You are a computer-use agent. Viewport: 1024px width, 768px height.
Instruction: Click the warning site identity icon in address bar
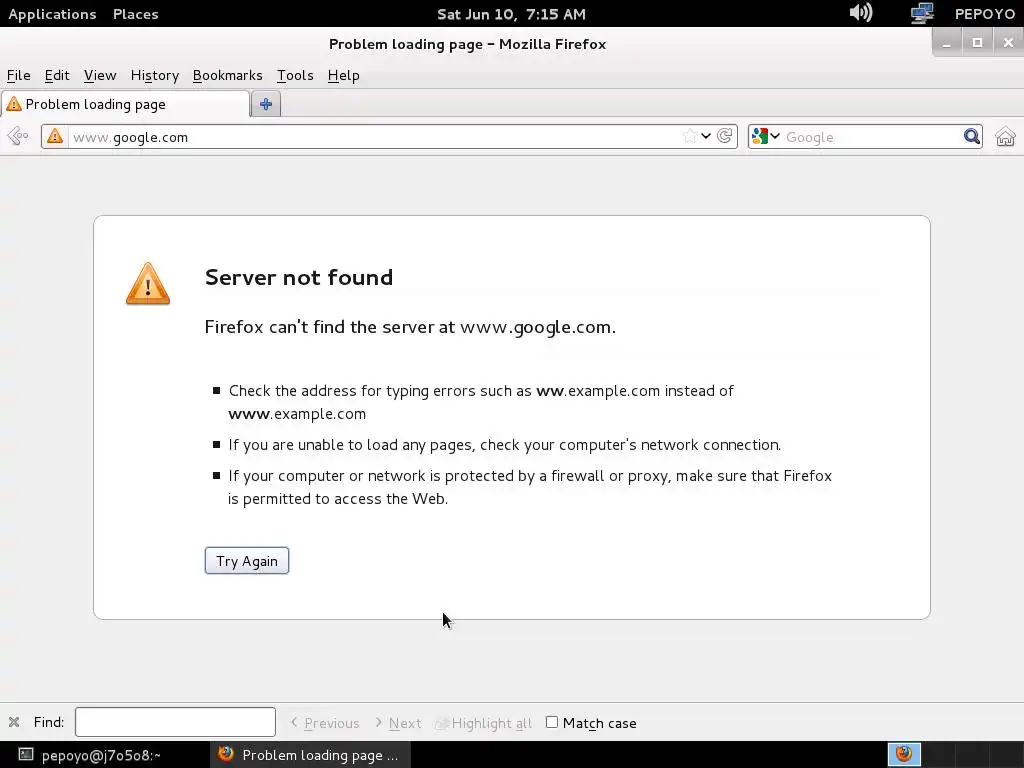point(55,136)
